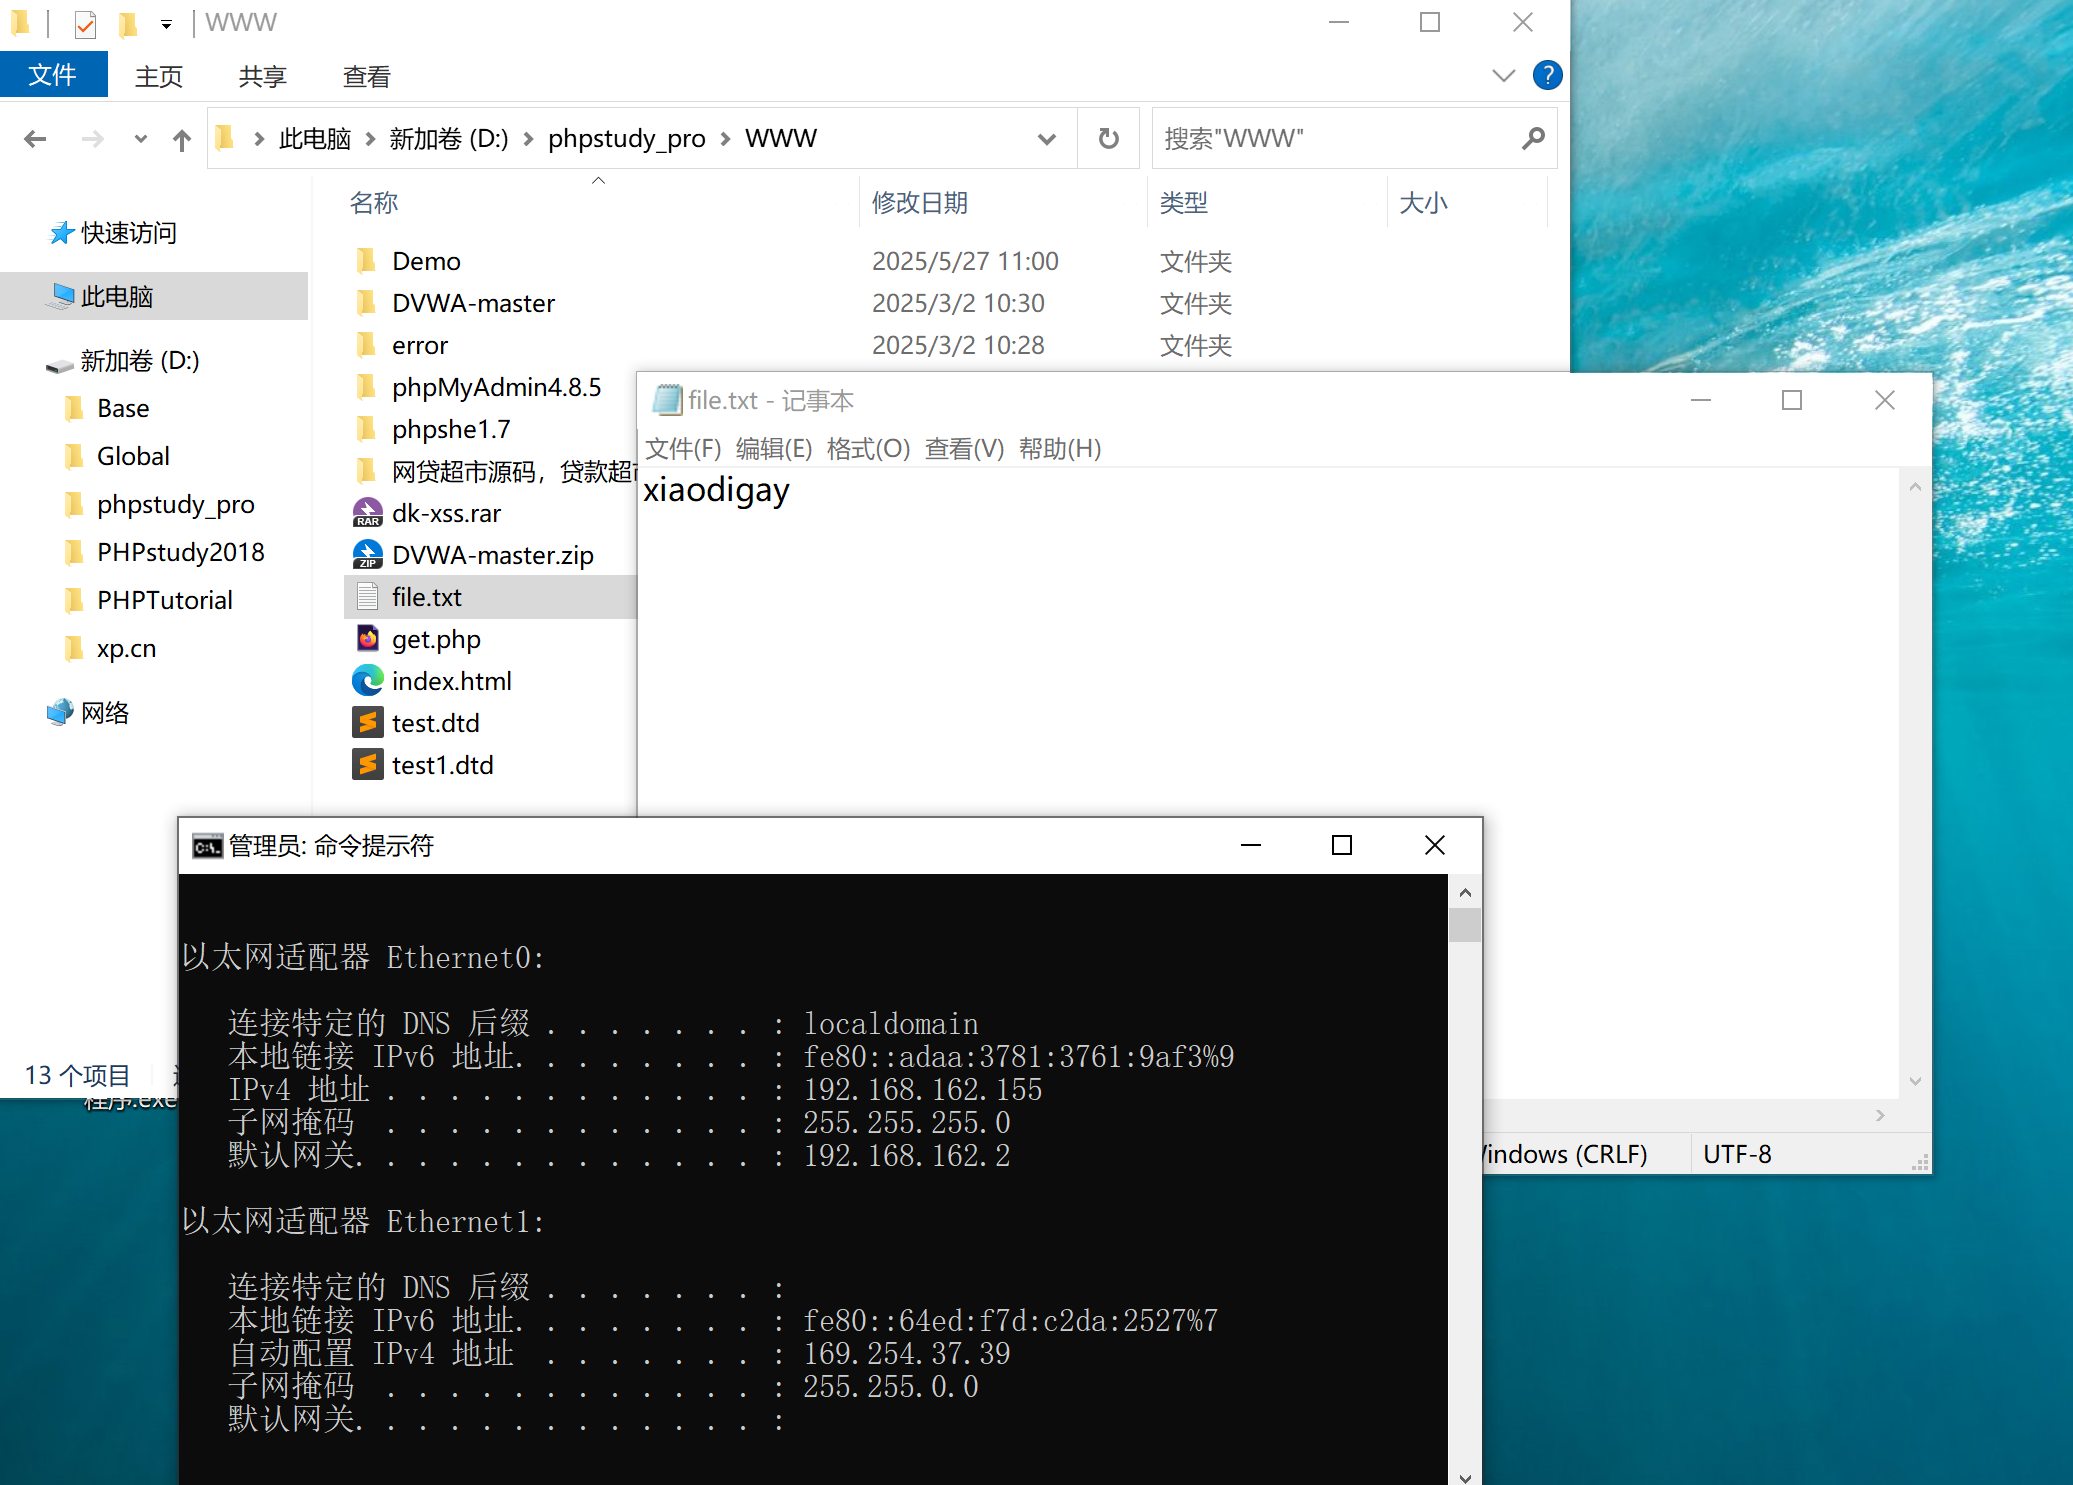The width and height of the screenshot is (2073, 1485).
Task: Click the refresh button in address bar
Action: pos(1108,138)
